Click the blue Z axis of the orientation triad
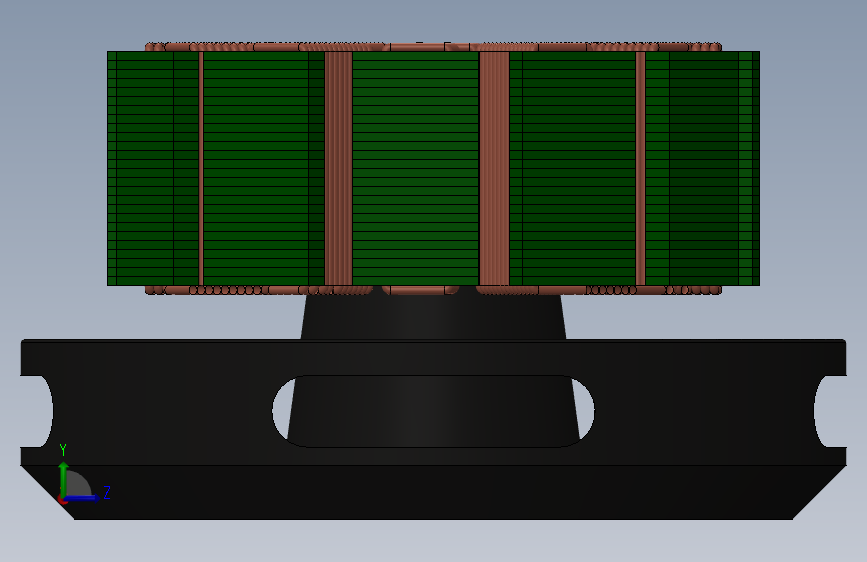This screenshot has height=562, width=867. coord(83,498)
